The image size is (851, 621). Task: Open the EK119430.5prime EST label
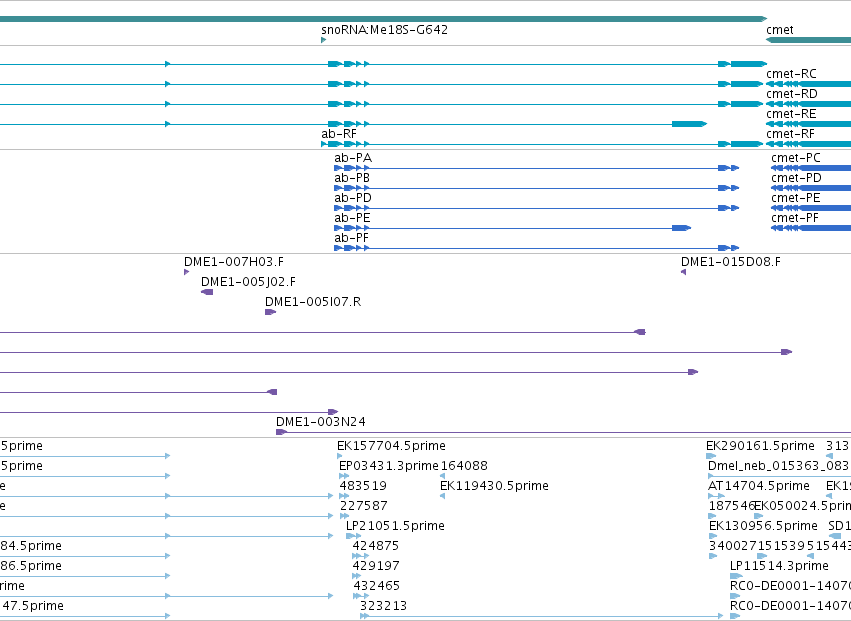click(494, 486)
